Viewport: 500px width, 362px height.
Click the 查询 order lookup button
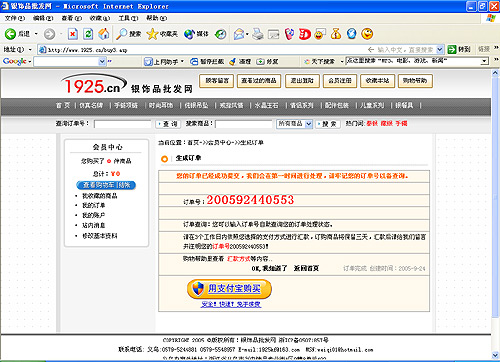pyautogui.click(x=168, y=124)
